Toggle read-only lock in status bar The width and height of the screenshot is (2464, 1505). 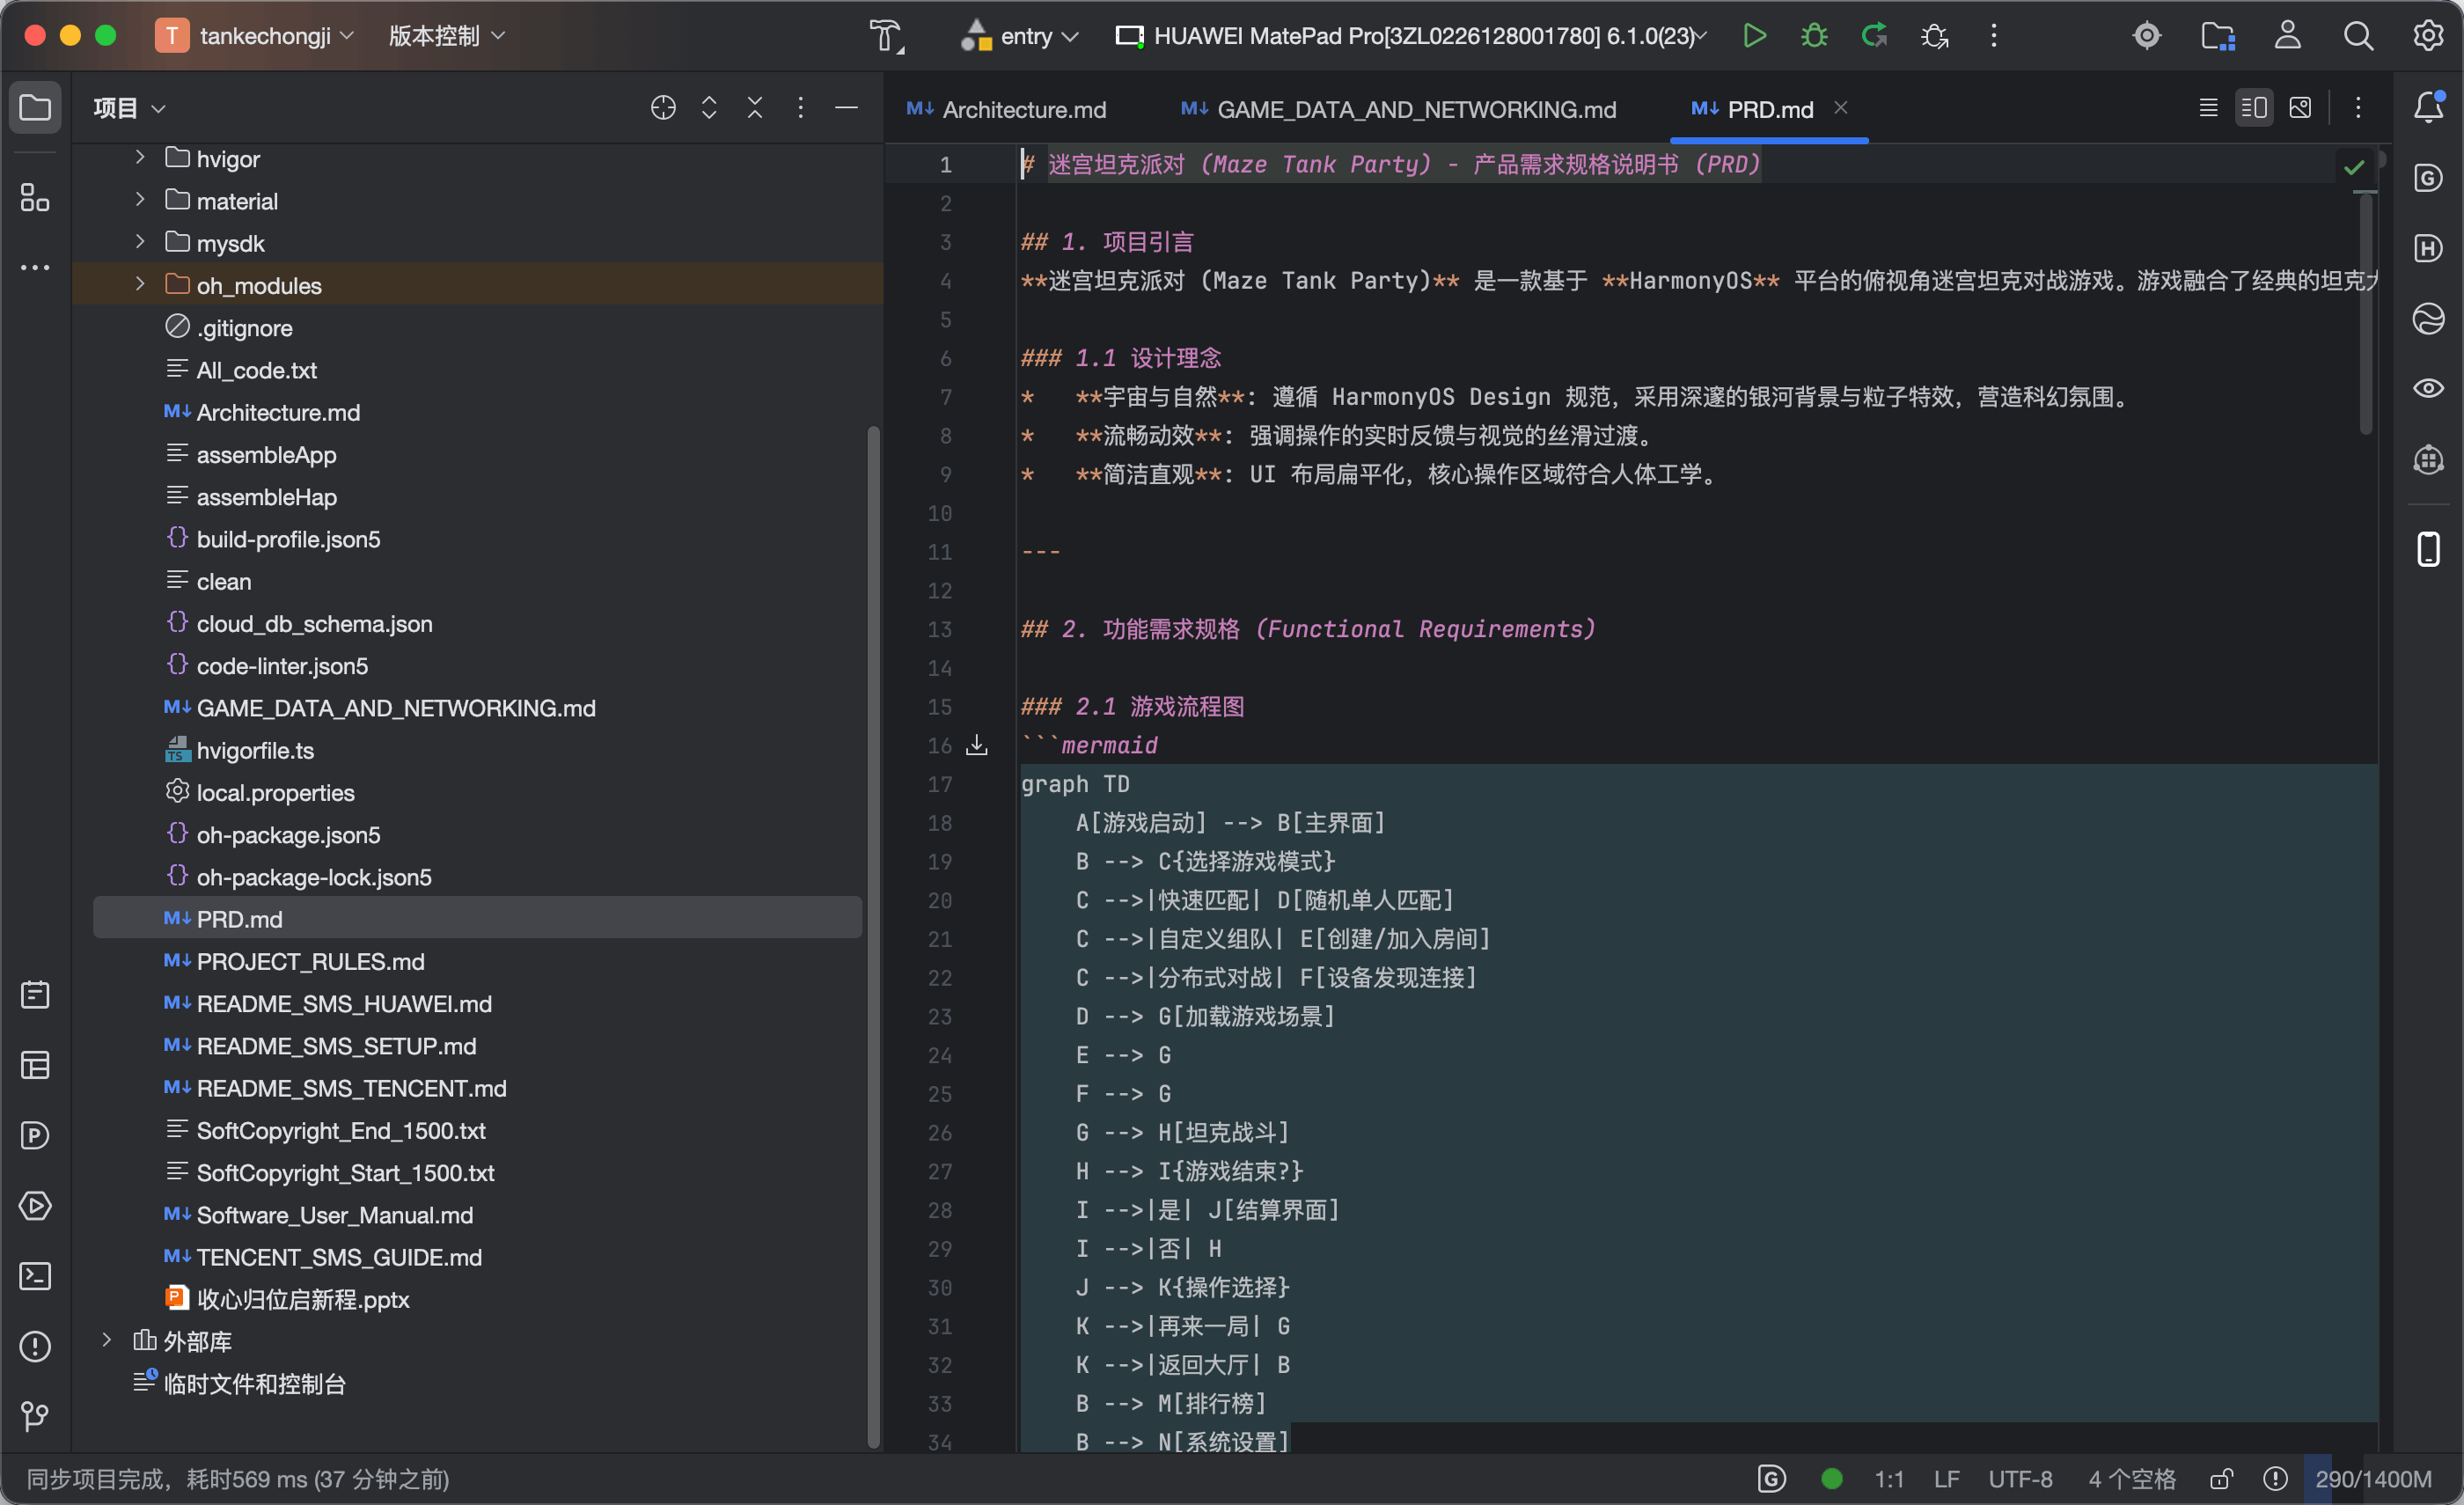[x=2221, y=1479]
